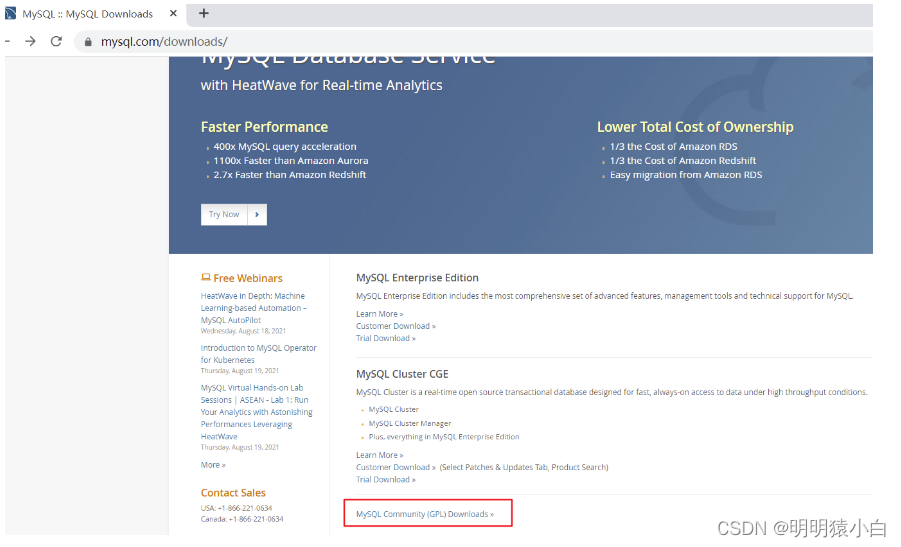Viewport: 901px width, 547px height.
Task: Click More under Free Webinars
Action: tap(213, 465)
